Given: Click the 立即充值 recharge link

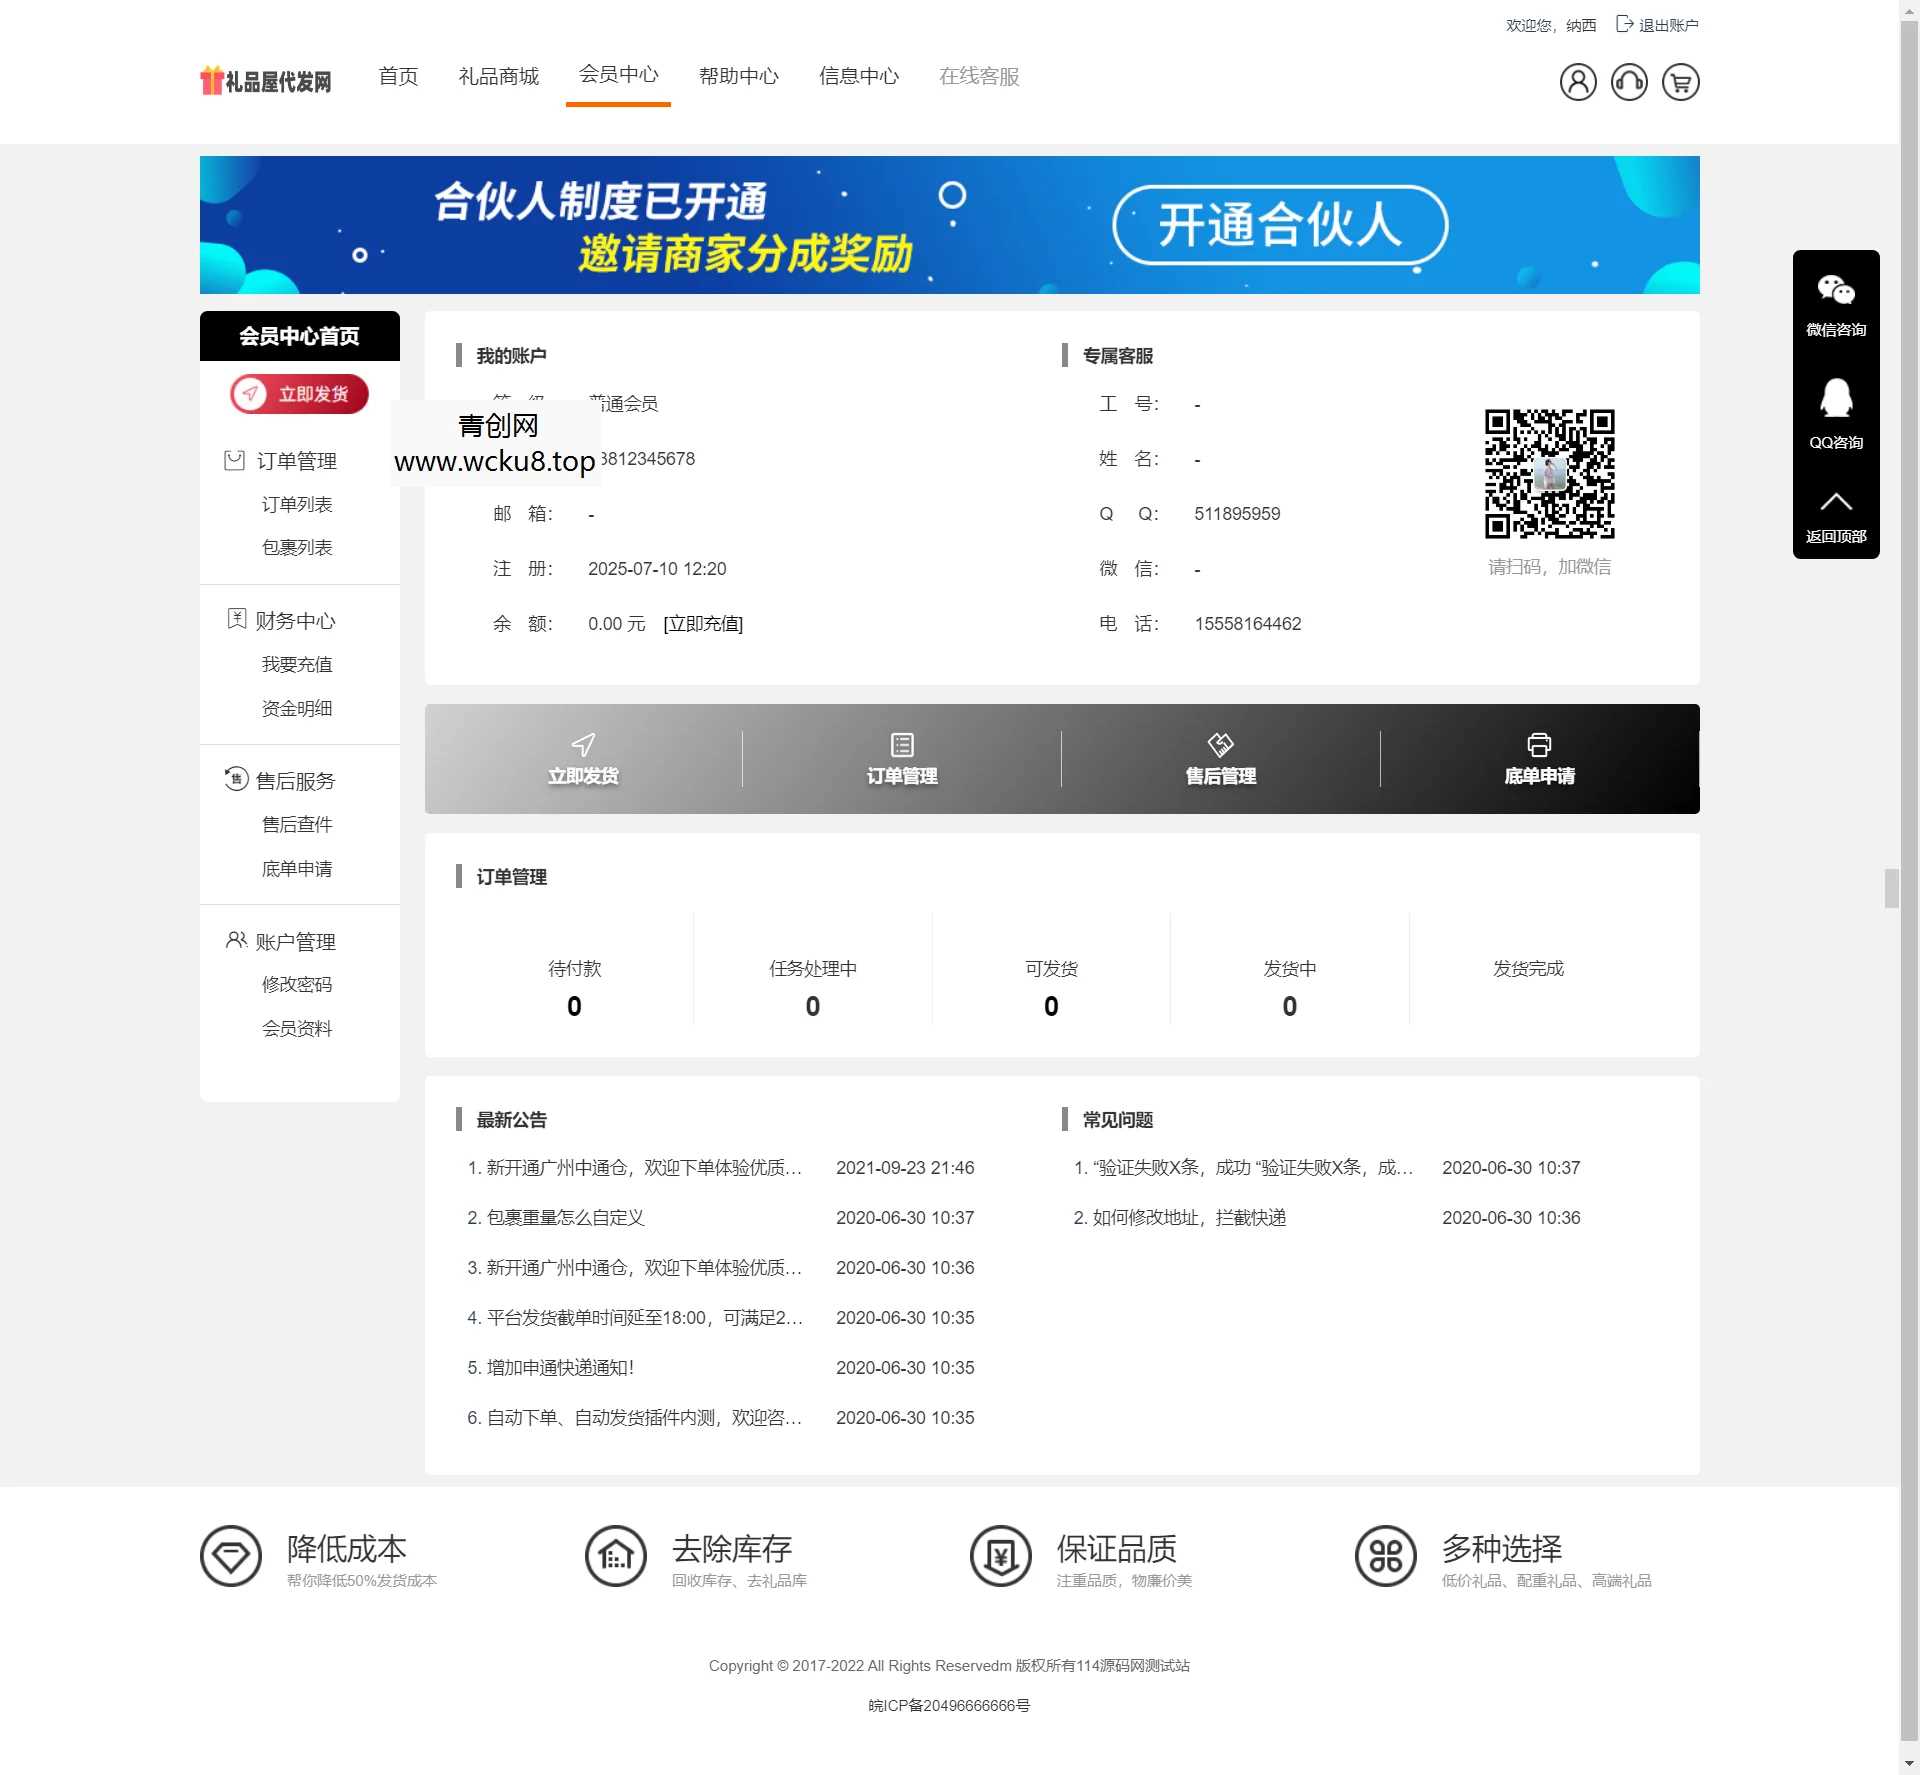Looking at the screenshot, I should pyautogui.click(x=703, y=623).
